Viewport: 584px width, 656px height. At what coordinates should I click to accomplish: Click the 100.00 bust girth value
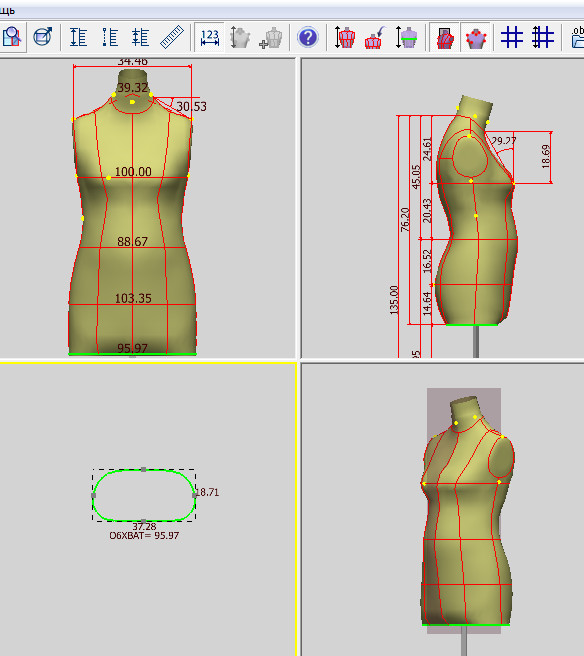coord(133,172)
